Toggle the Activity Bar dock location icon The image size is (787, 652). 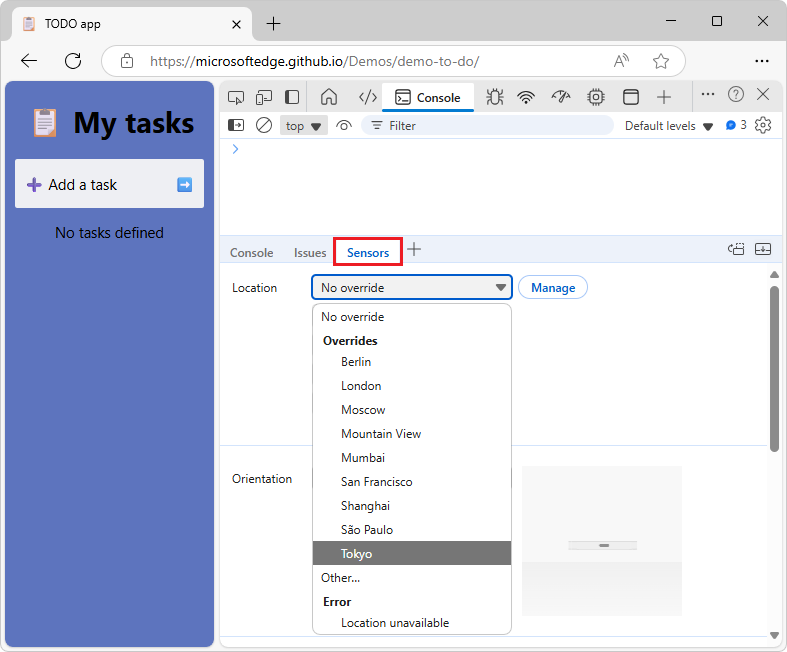pyautogui.click(x=292, y=97)
